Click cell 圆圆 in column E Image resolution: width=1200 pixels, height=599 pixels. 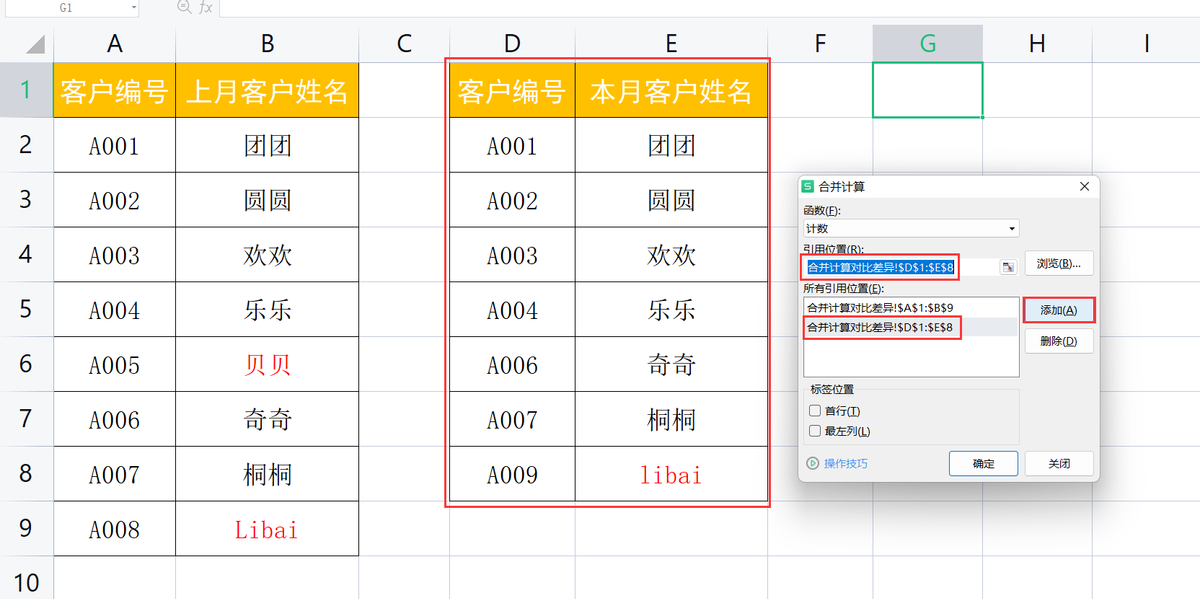[x=671, y=200]
